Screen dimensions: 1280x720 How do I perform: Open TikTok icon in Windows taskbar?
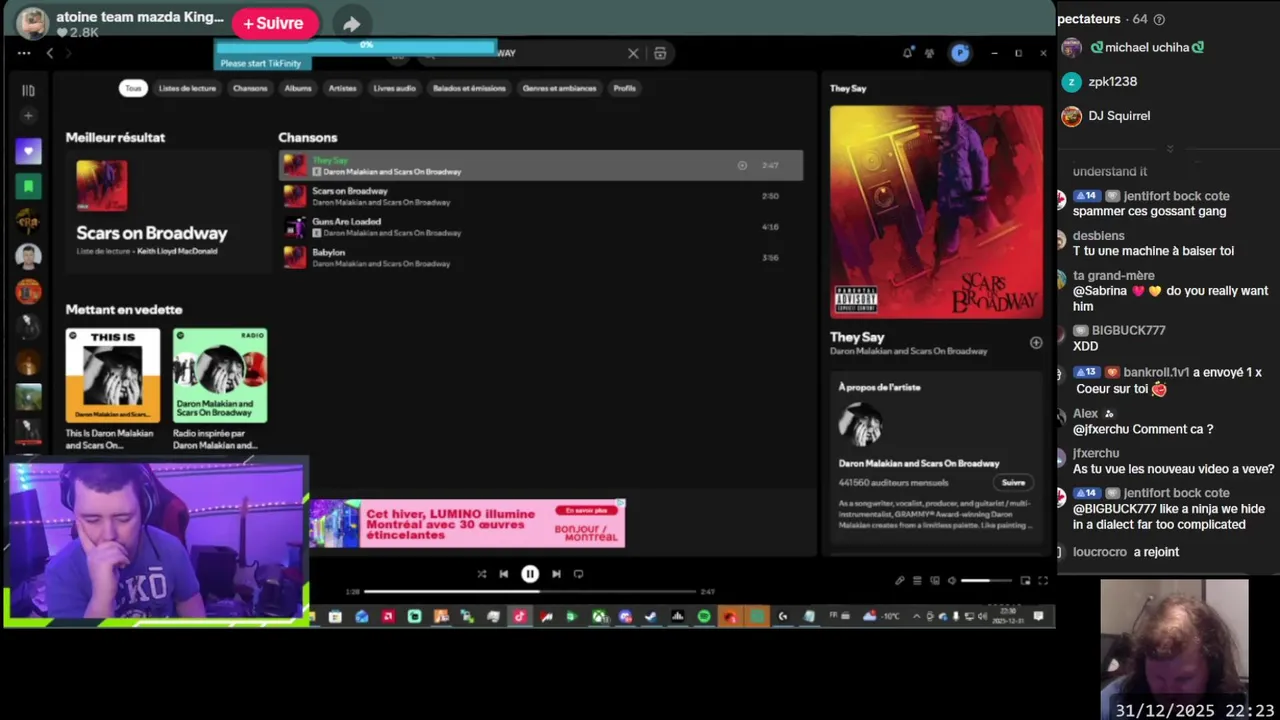tap(519, 617)
